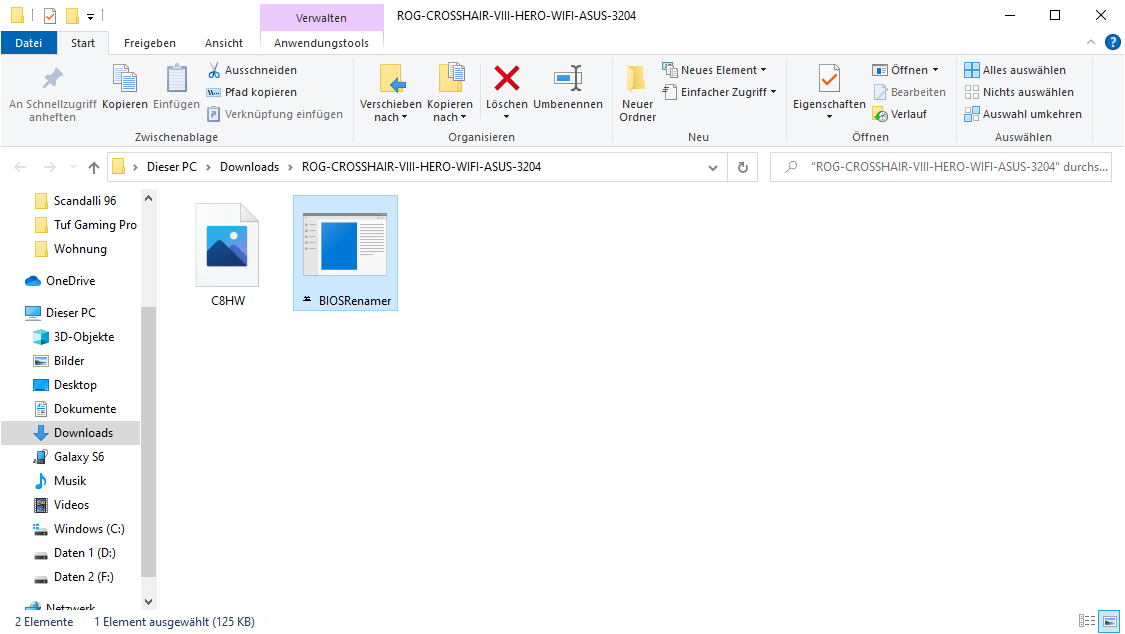Switch to the Ansicht tab
This screenshot has height=634, width=1125.
pyautogui.click(x=224, y=43)
